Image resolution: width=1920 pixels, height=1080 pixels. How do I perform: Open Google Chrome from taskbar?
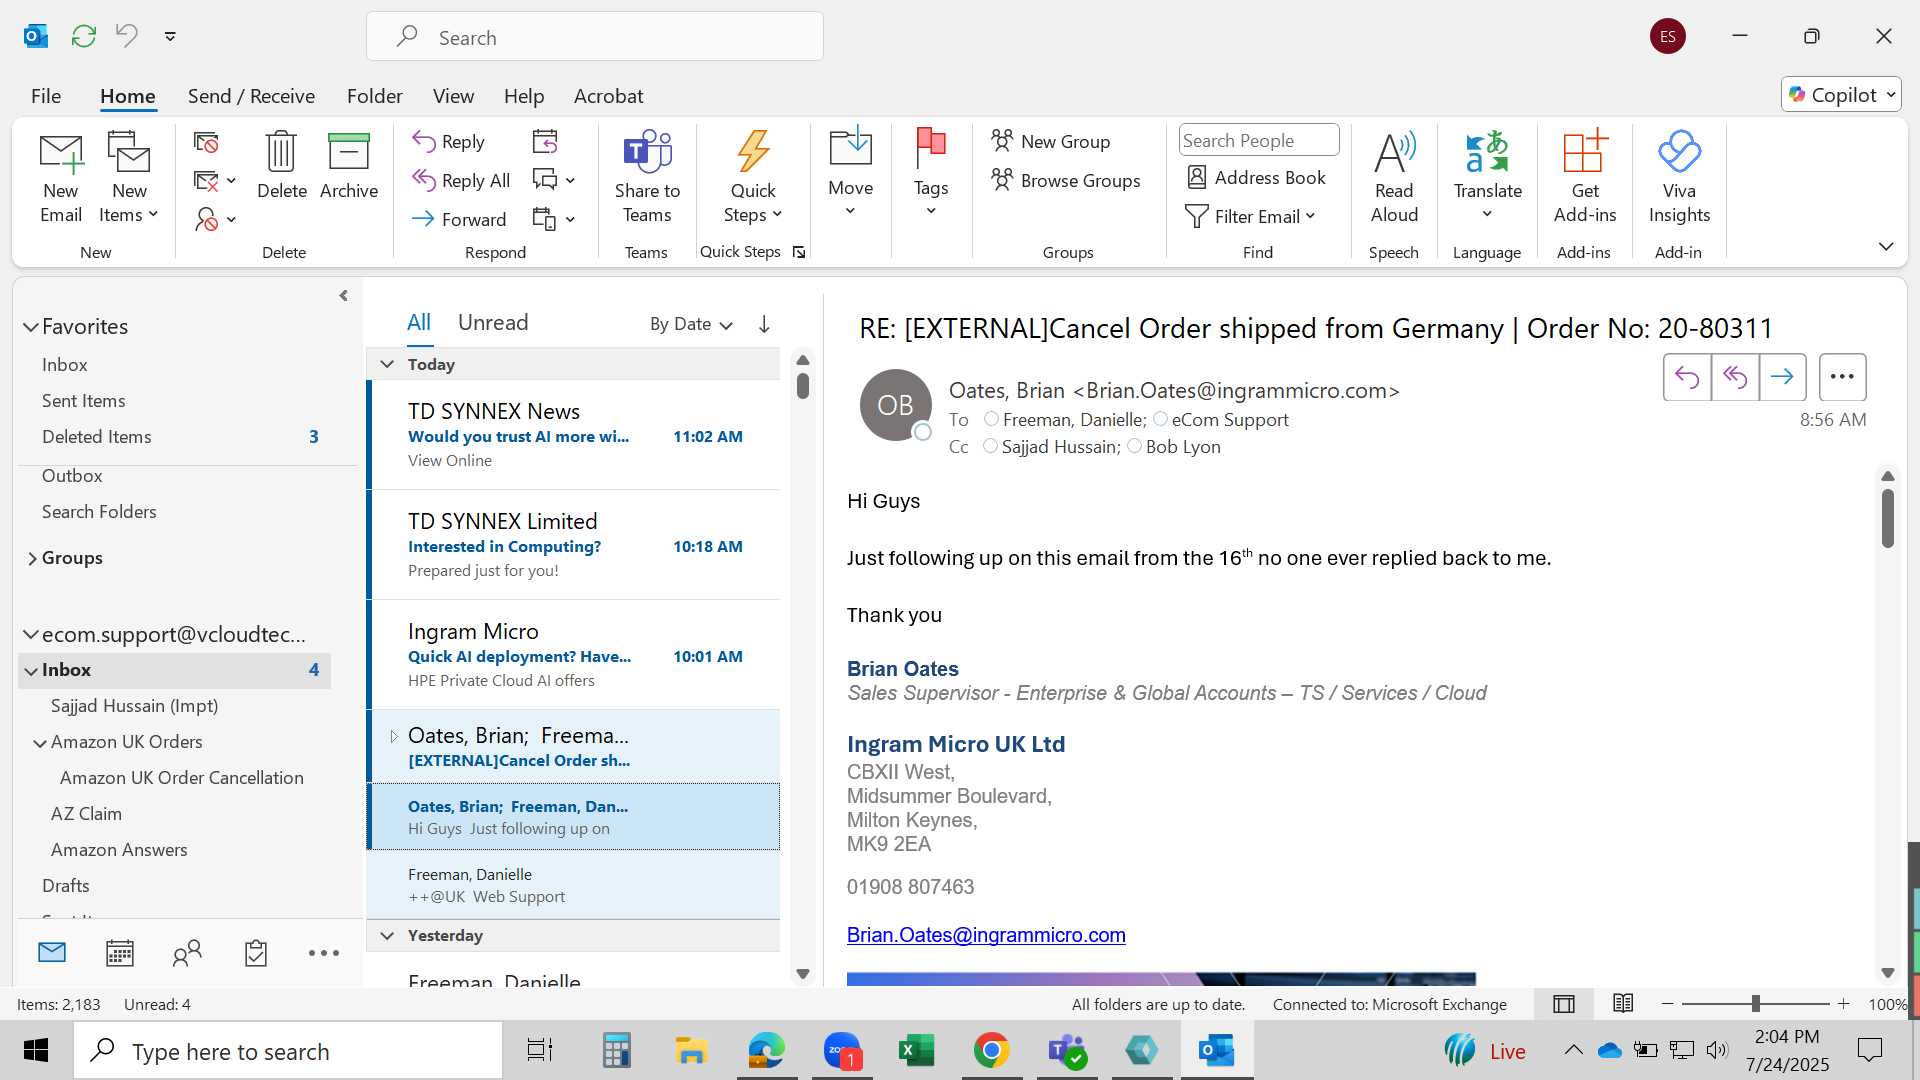point(991,1050)
